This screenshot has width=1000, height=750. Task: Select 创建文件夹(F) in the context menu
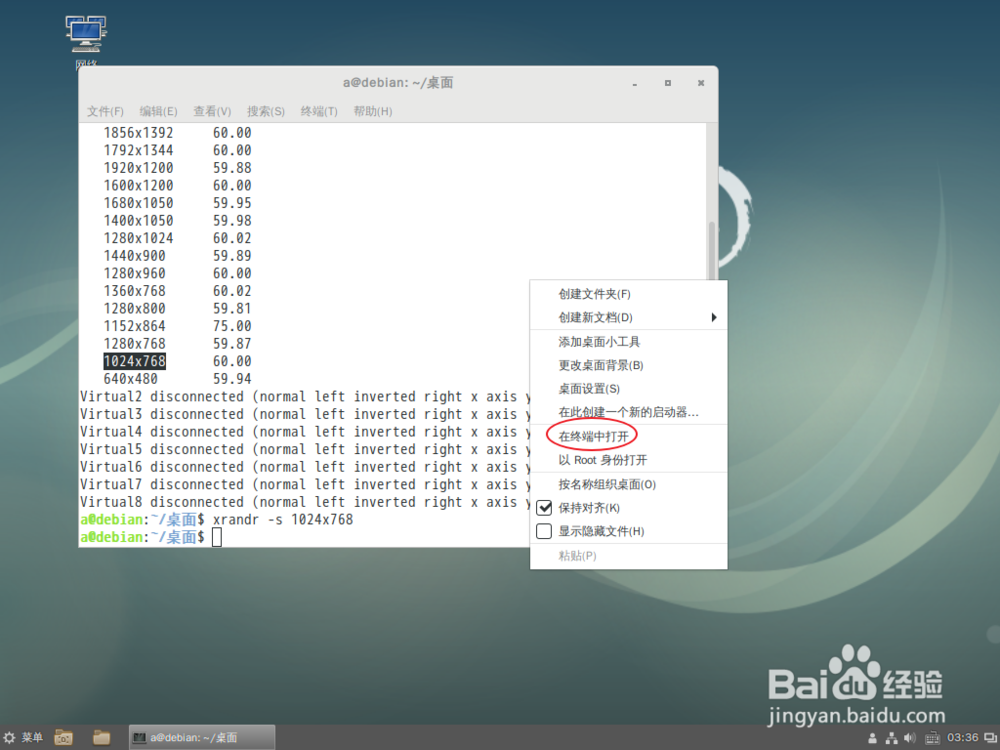pos(628,294)
